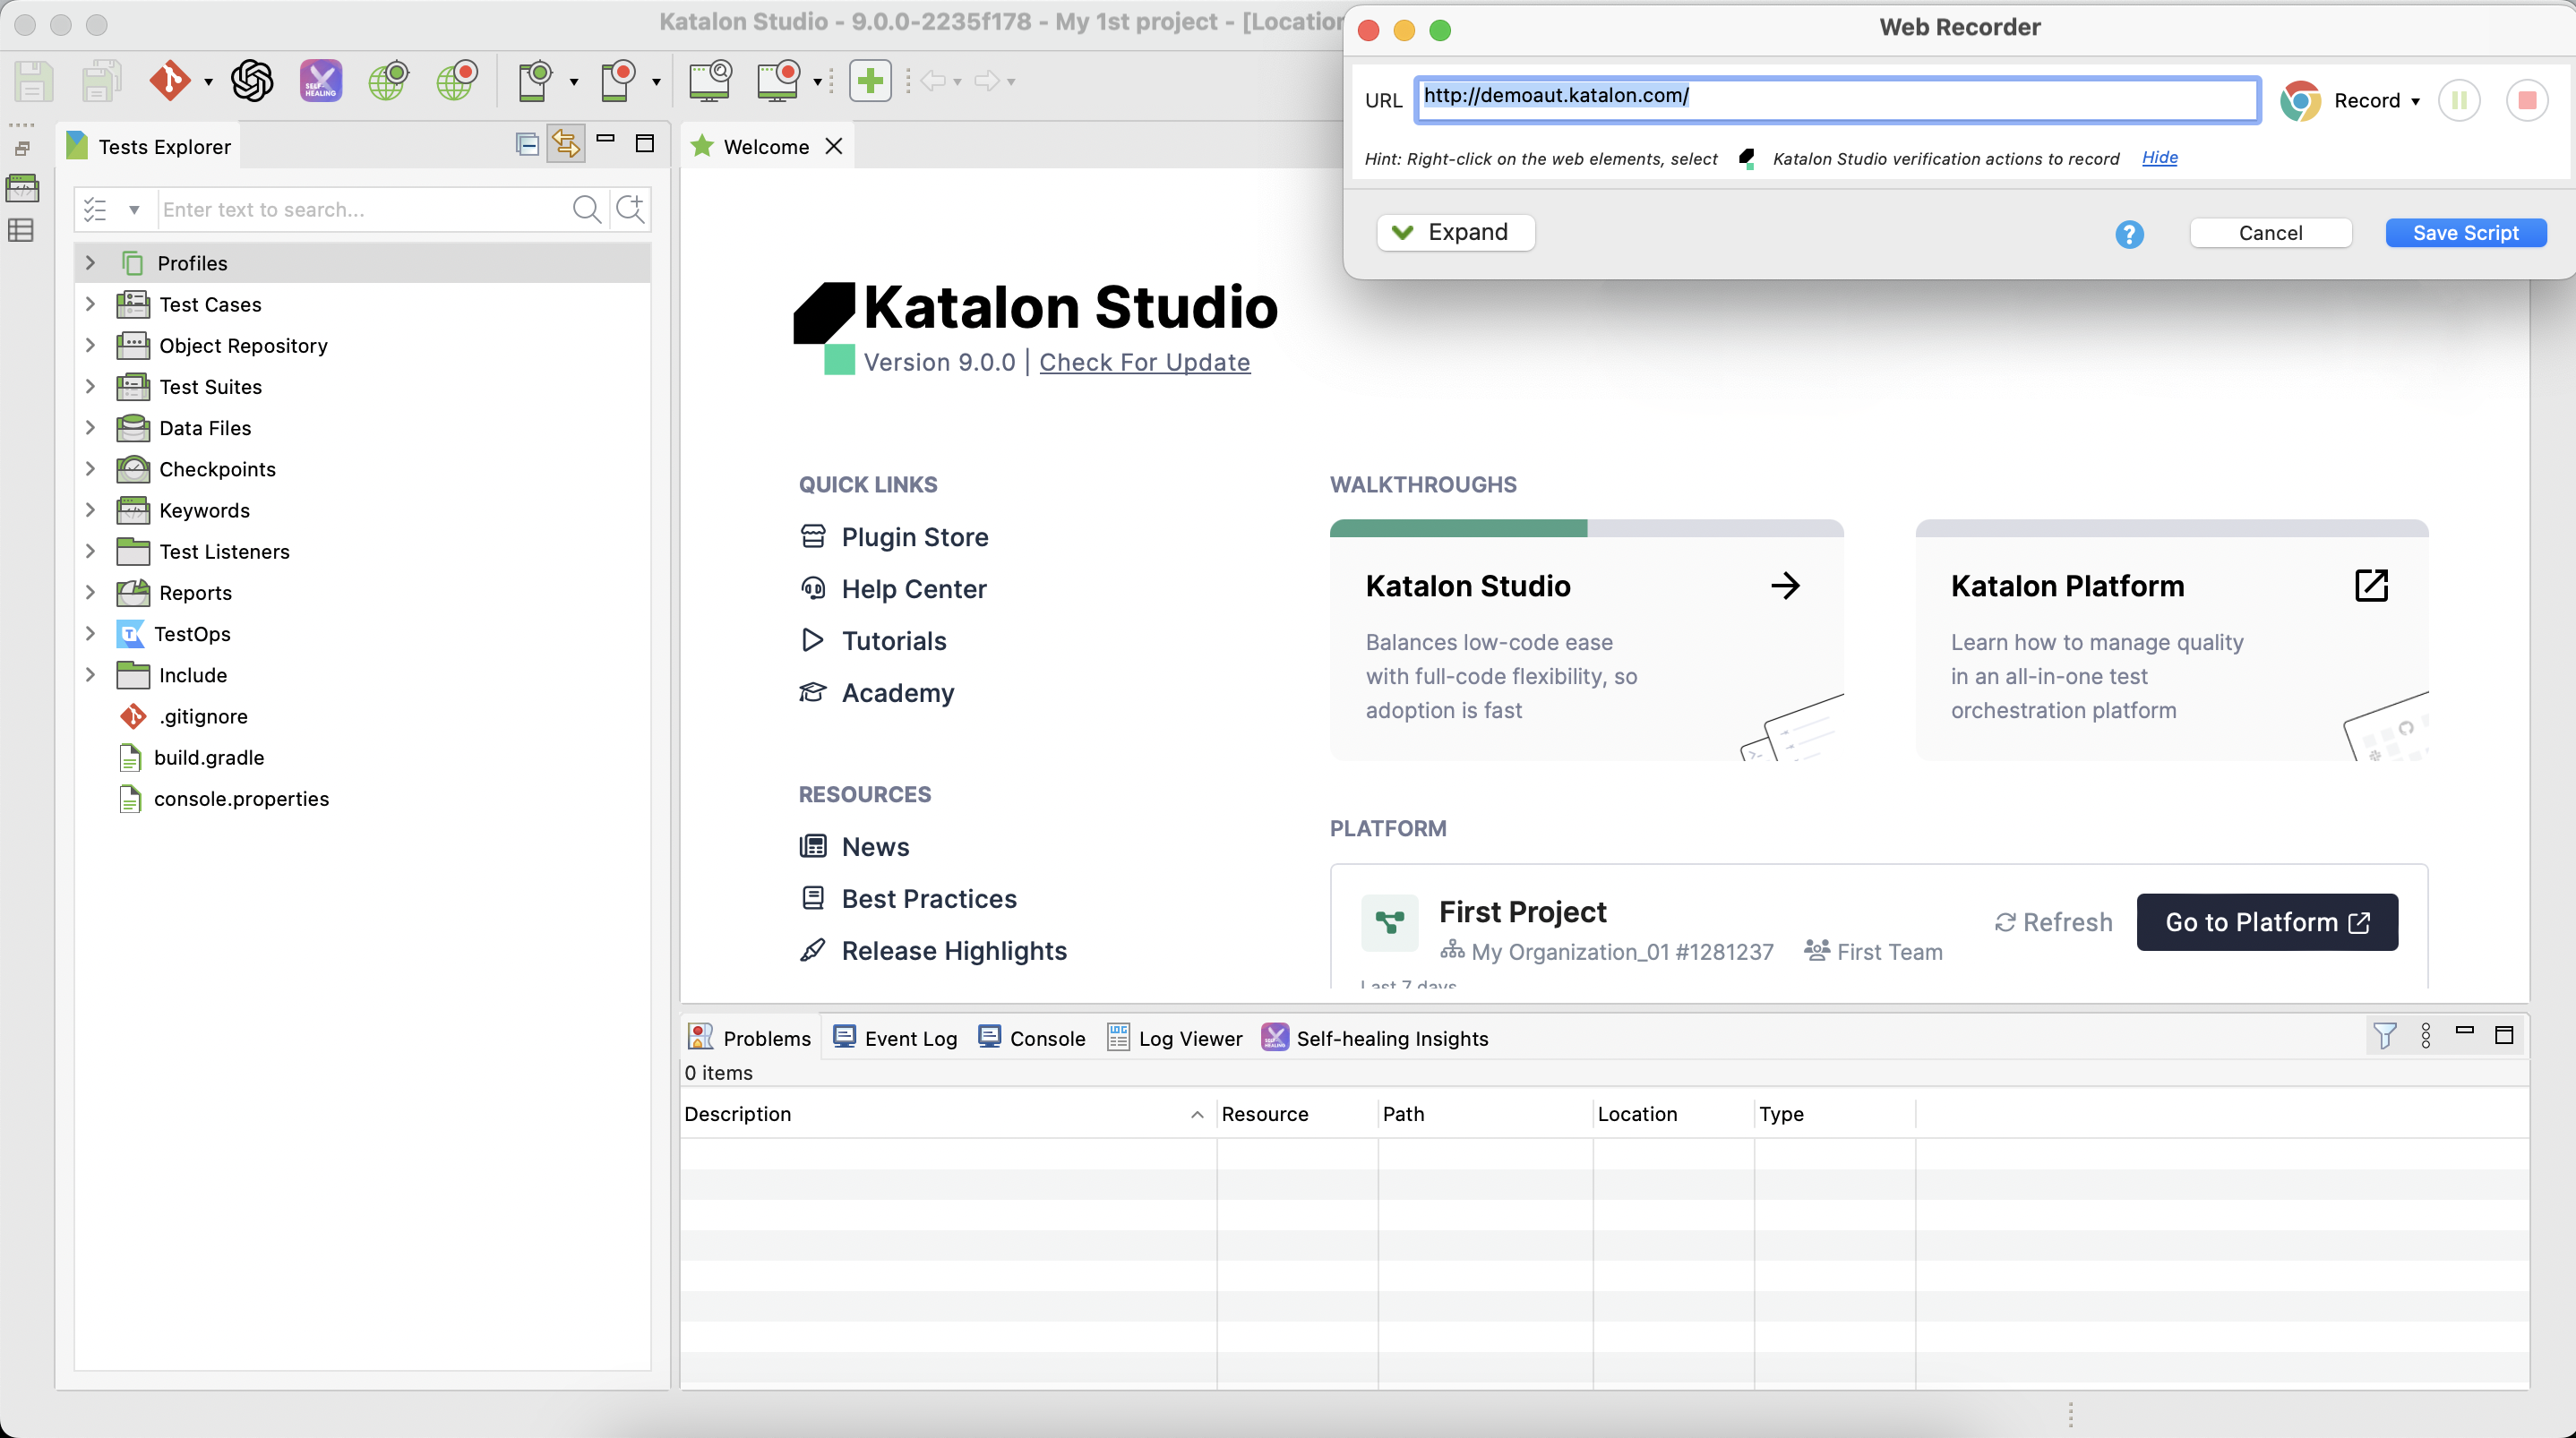Switch to the Console tab

tap(1033, 1038)
